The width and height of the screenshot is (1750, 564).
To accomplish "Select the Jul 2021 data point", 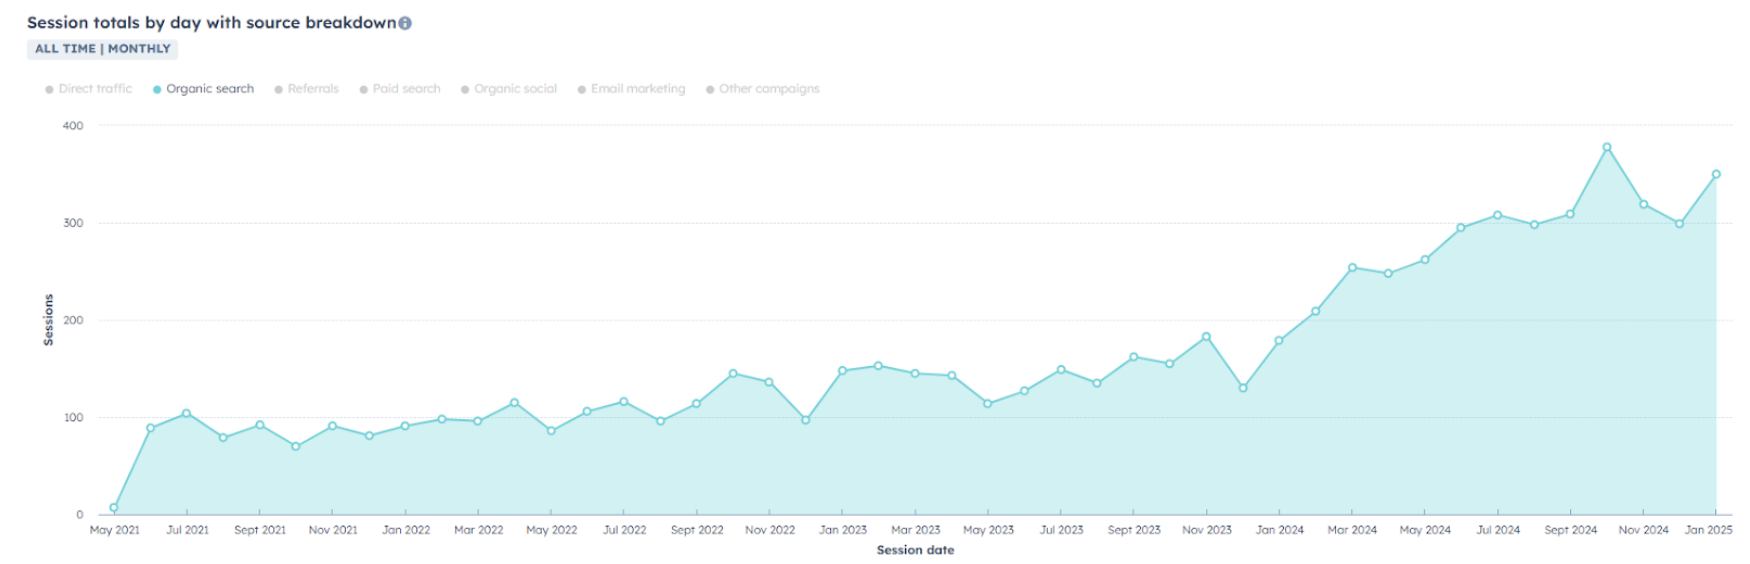I will [186, 414].
